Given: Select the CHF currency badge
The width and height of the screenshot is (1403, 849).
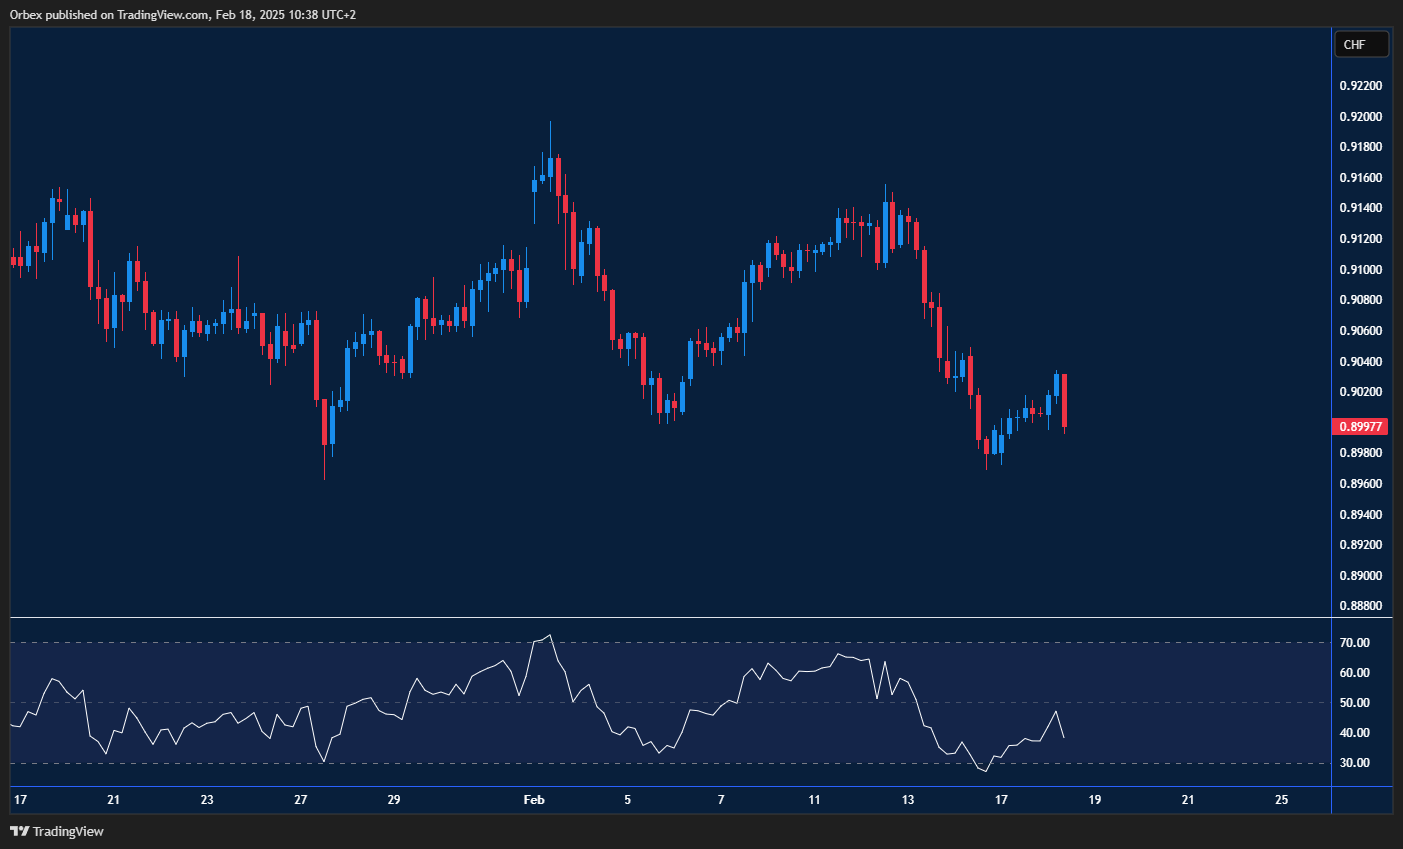Looking at the screenshot, I should [1361, 44].
